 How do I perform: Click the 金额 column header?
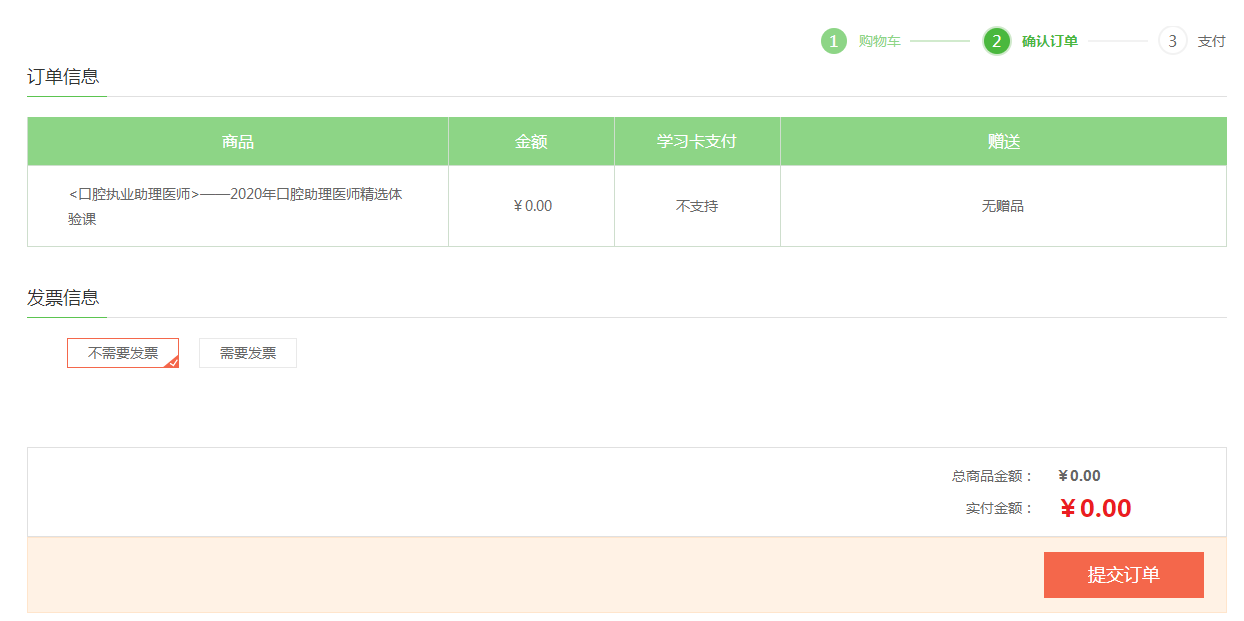click(531, 142)
